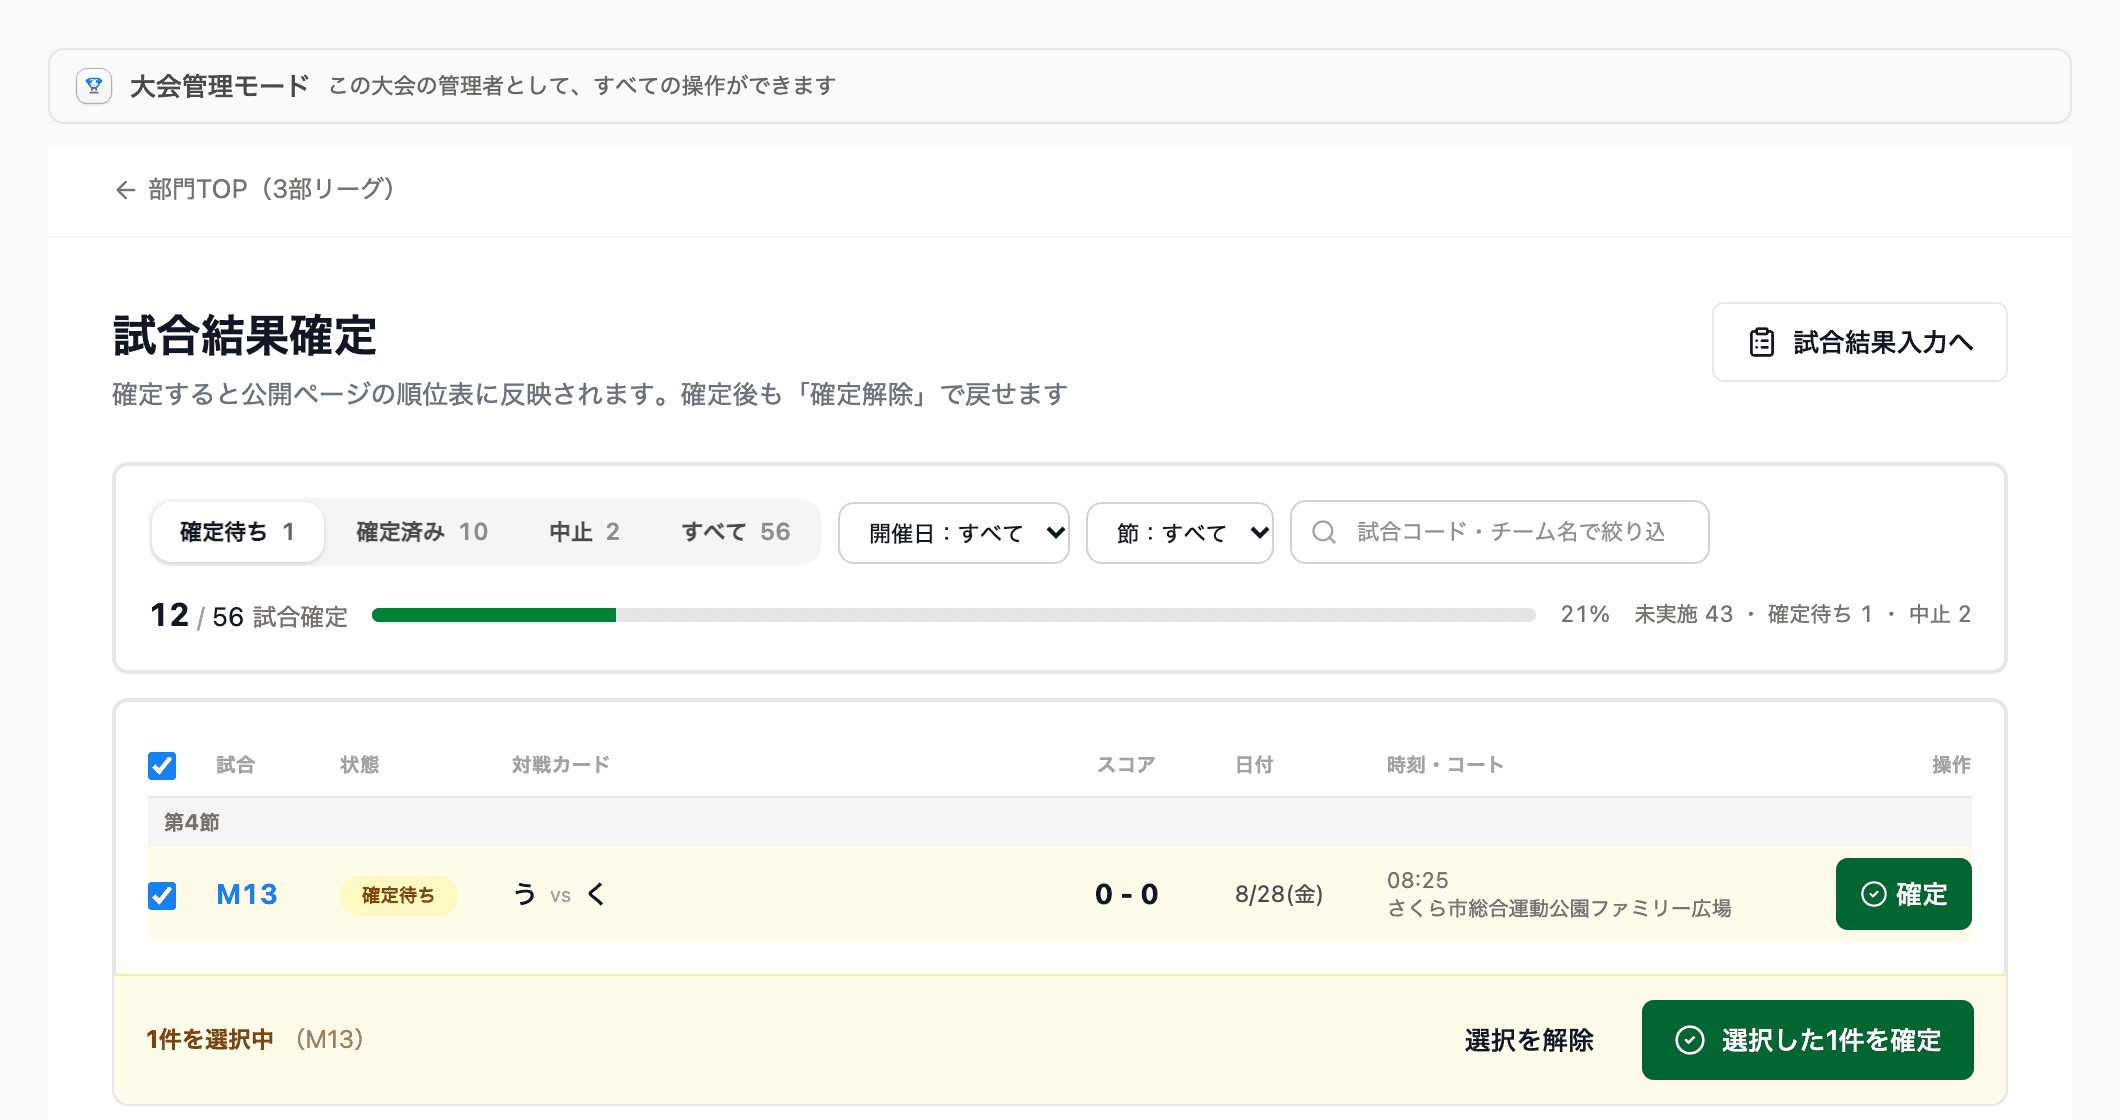Confirm match M13 with the row 確定 button
Screen dimensions: 2120x1120
(1904, 894)
